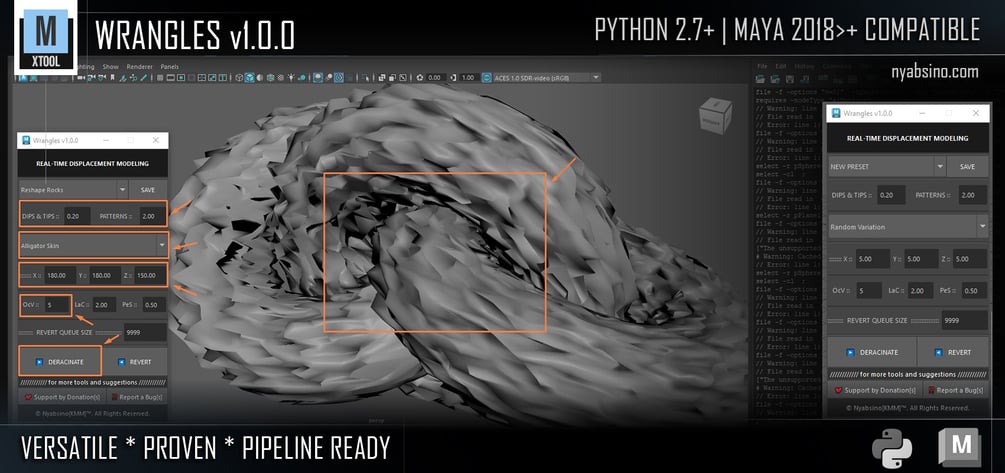Viewport: 1005px width, 473px height.
Task: Toggle the Safe Title icon
Action: tap(222, 77)
